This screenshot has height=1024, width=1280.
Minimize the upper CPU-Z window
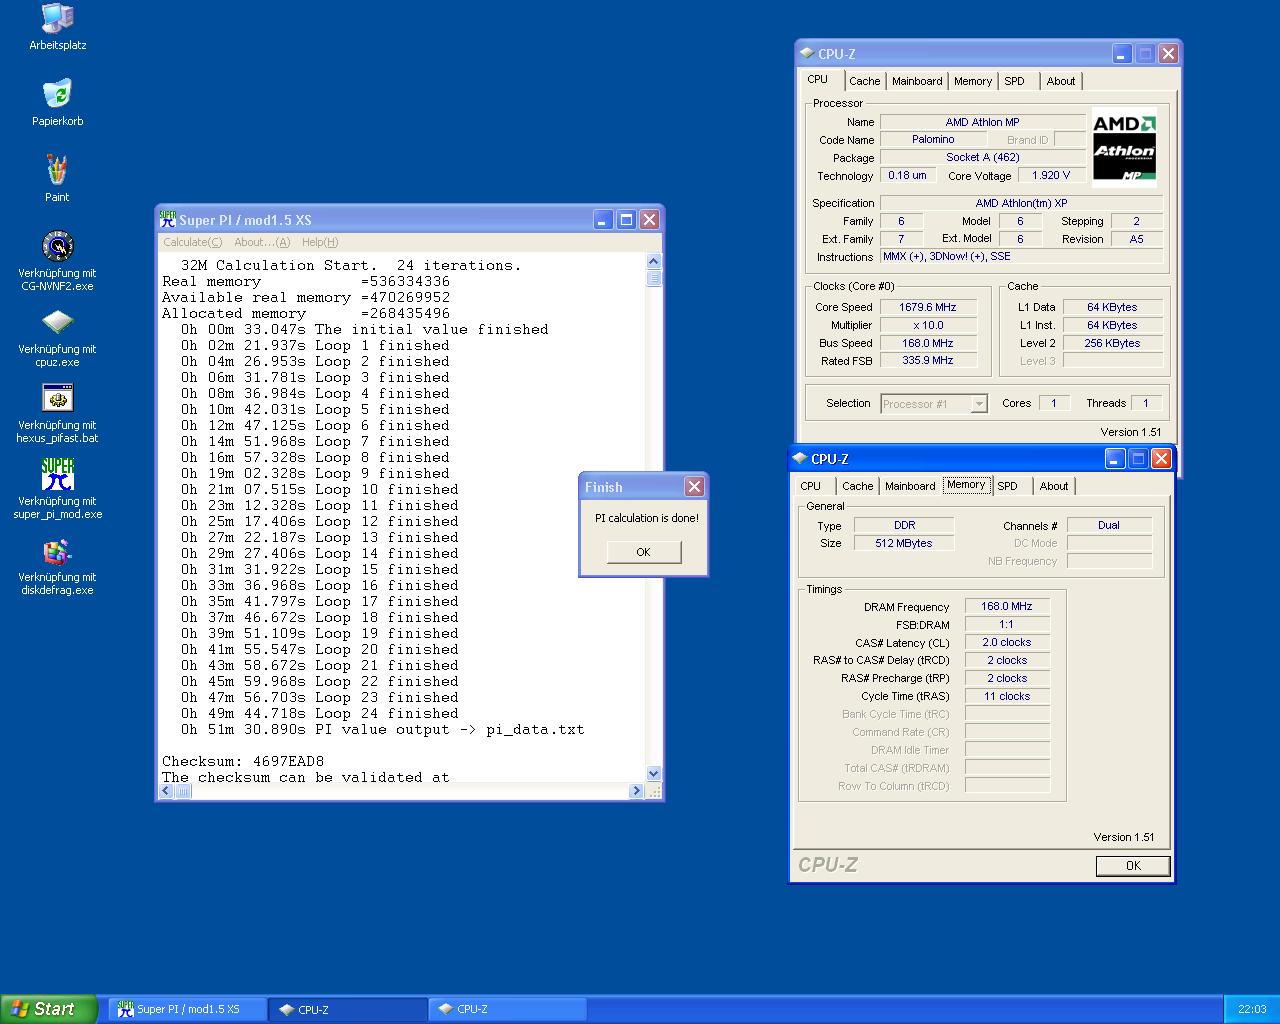coord(1122,54)
